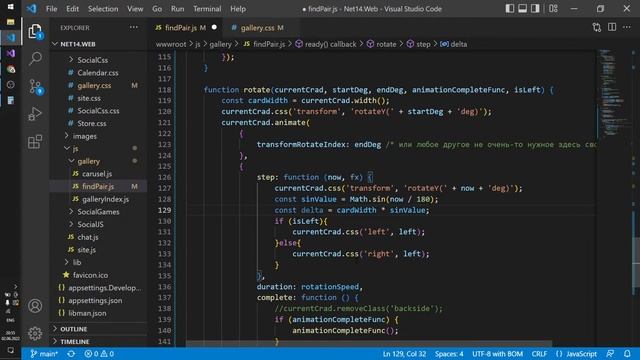This screenshot has height=360, width=640.
Task: Open the Terminal menu
Action: click(x=207, y=9)
